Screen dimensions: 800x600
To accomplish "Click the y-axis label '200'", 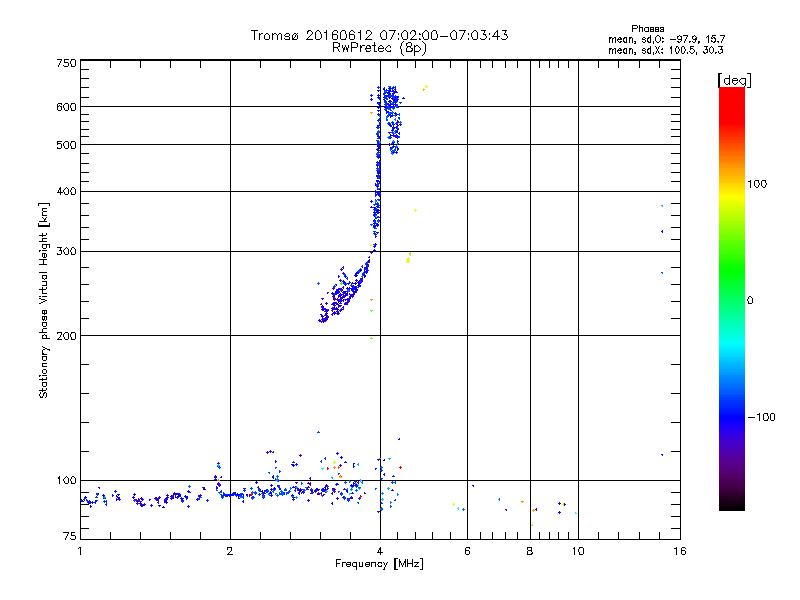I will click(x=66, y=336).
